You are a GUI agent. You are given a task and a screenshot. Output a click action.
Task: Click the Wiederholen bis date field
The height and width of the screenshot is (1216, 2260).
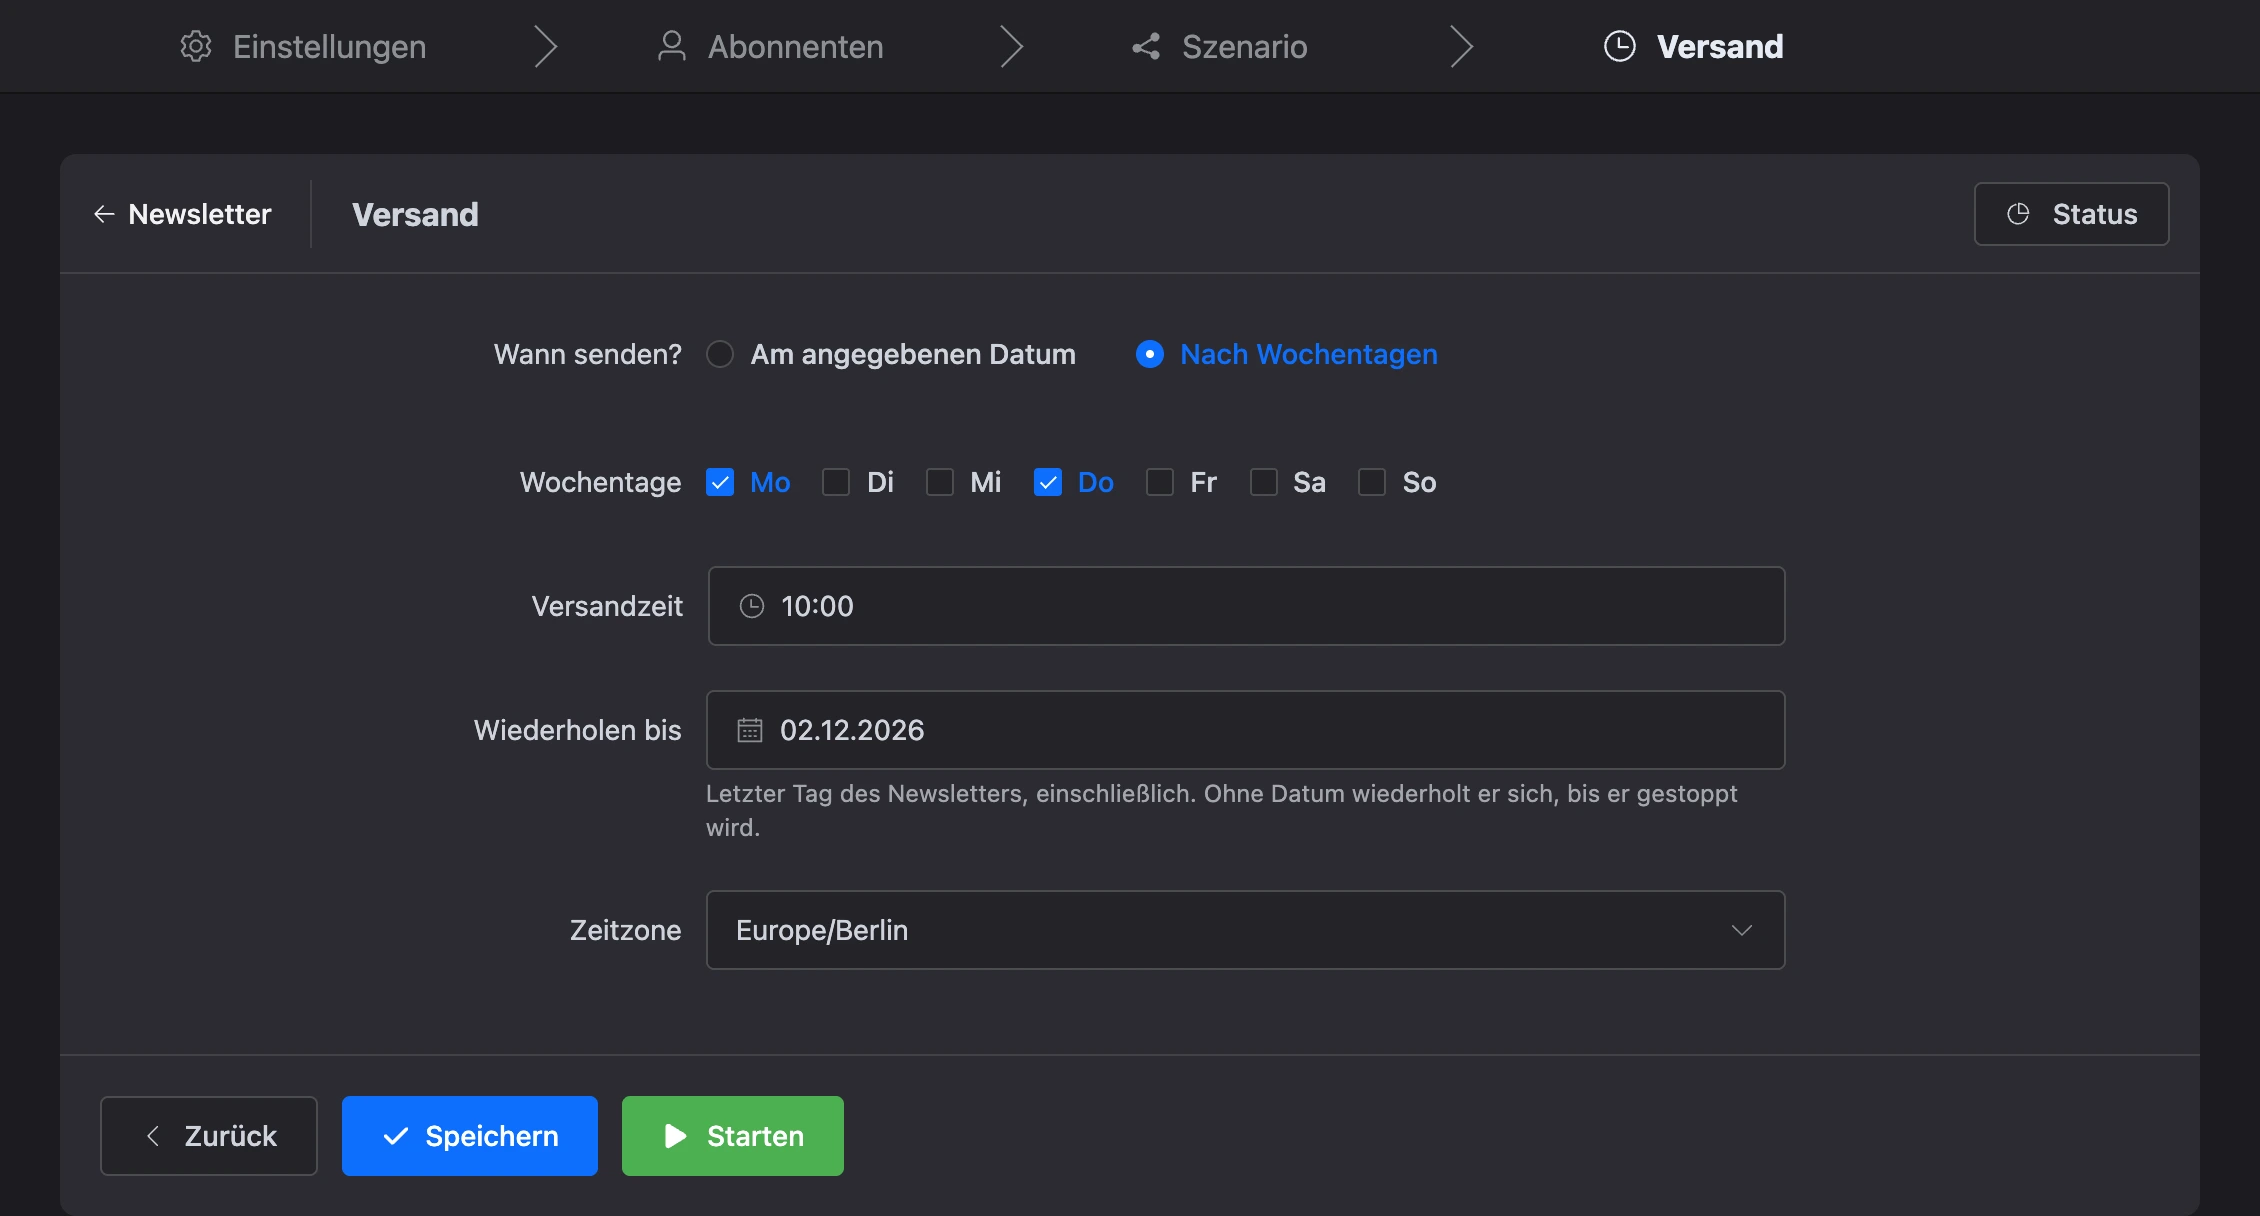[x=1246, y=730]
